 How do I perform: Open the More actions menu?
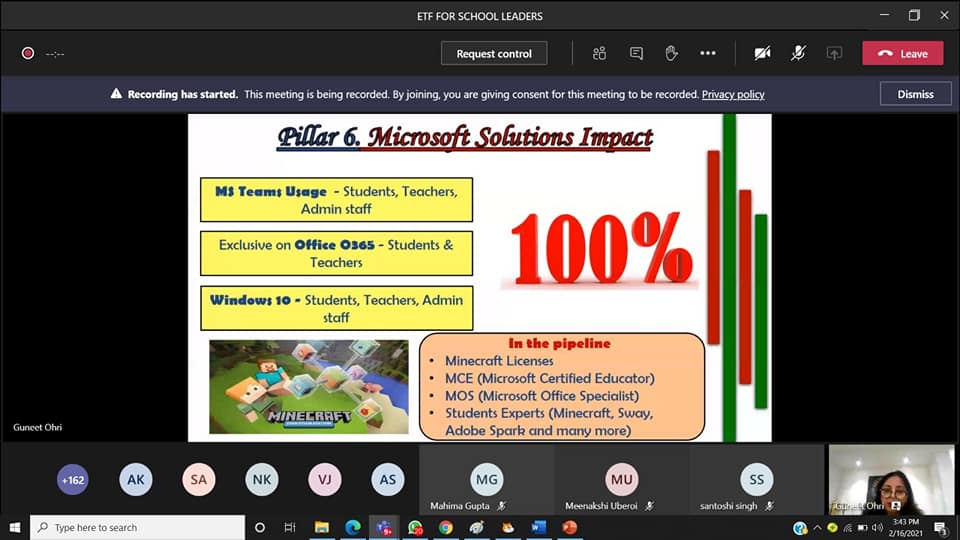708,53
